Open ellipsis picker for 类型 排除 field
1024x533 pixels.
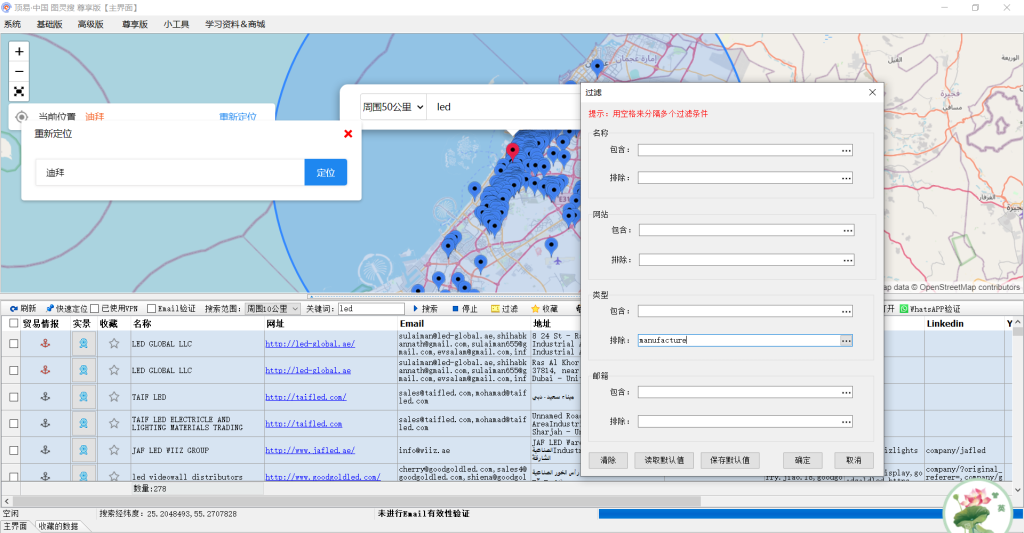tap(846, 341)
